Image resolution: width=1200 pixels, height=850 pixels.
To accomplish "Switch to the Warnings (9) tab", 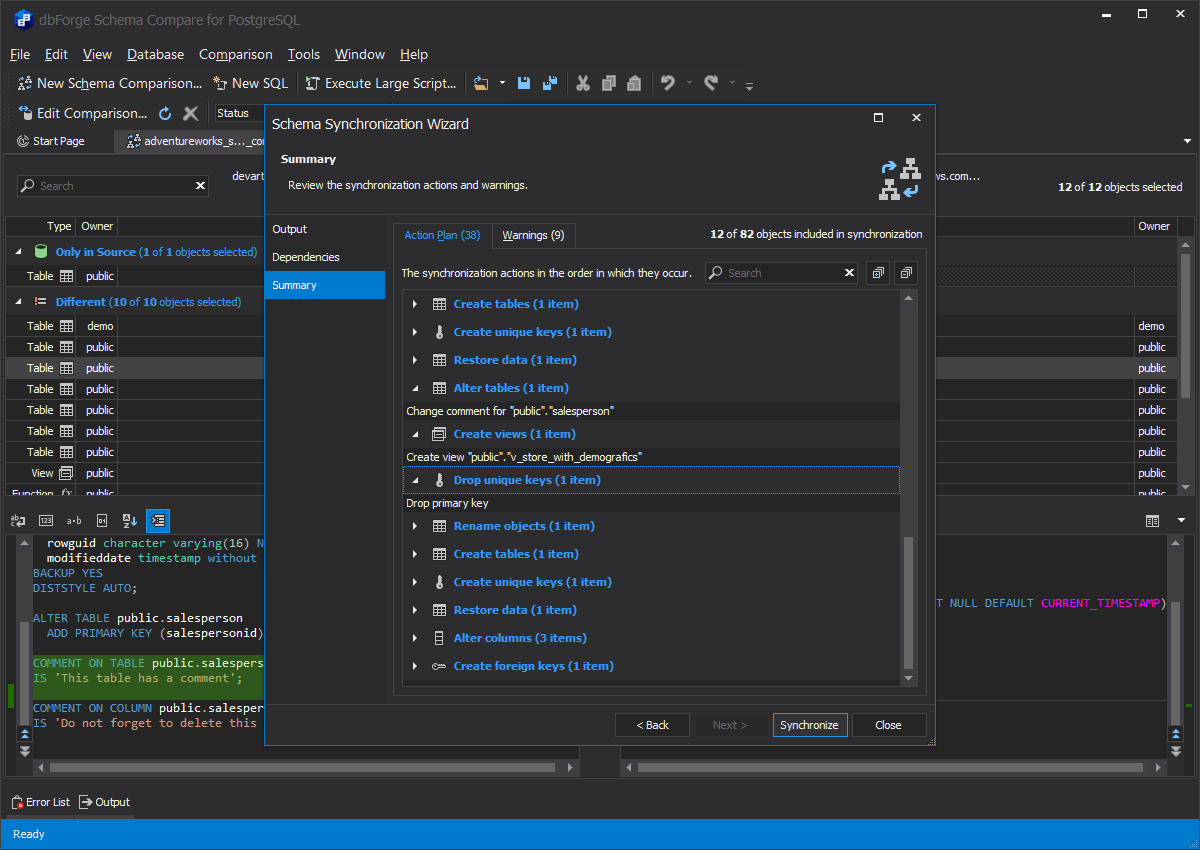I will click(533, 235).
